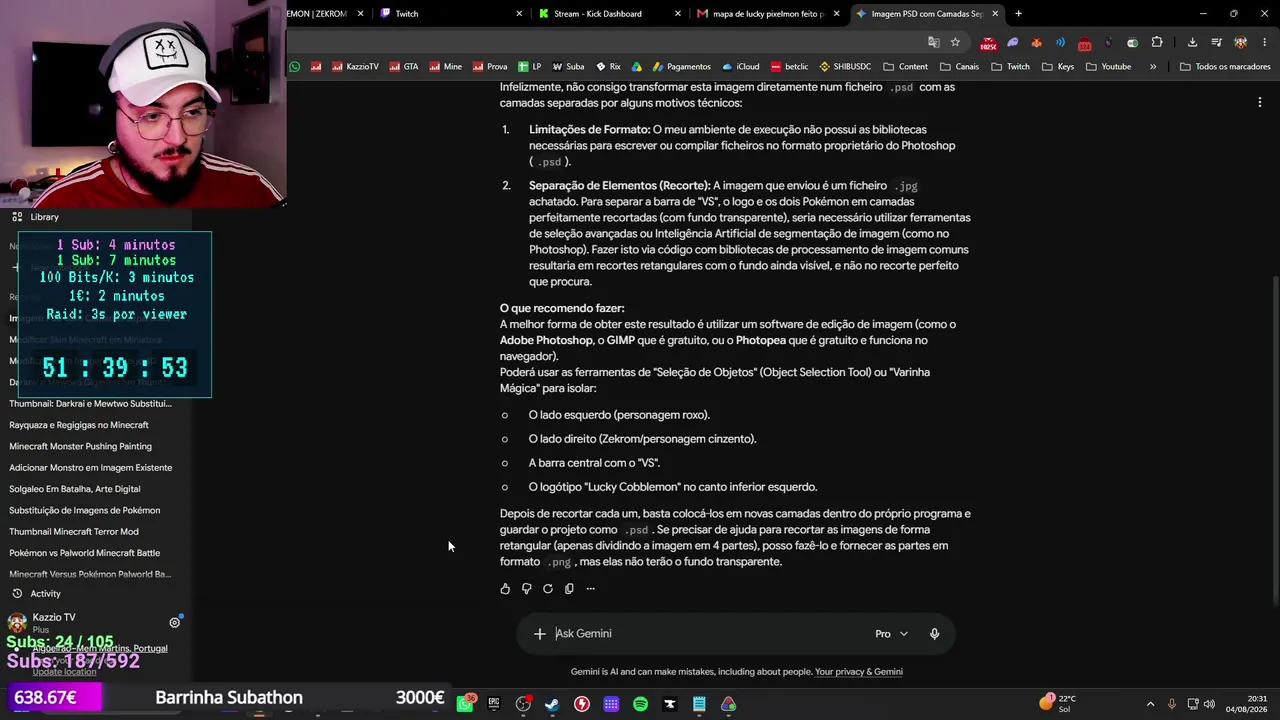Open the Activity section in sidebar
Screen dimensions: 1280x720
(45, 594)
